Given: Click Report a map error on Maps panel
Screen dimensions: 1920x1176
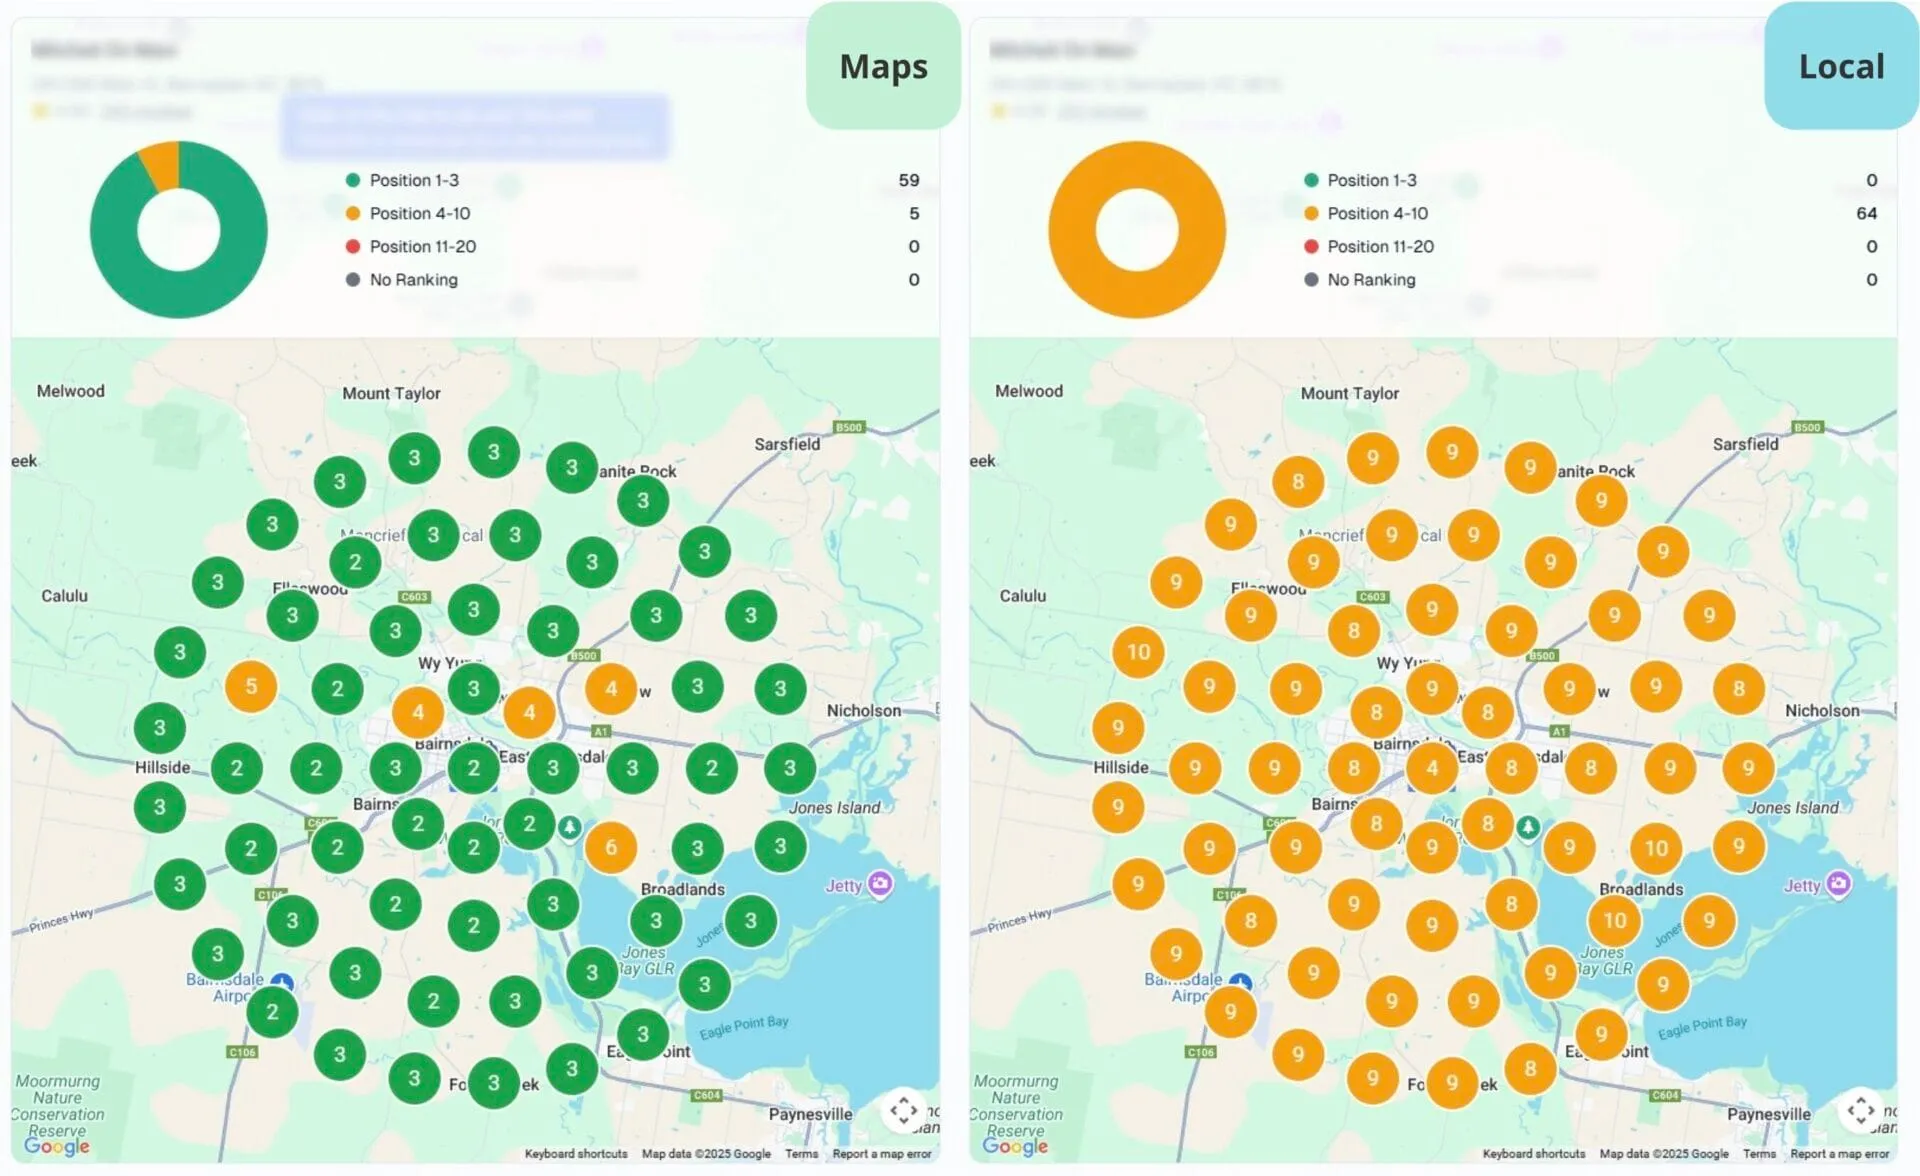Looking at the screenshot, I should click(882, 1154).
